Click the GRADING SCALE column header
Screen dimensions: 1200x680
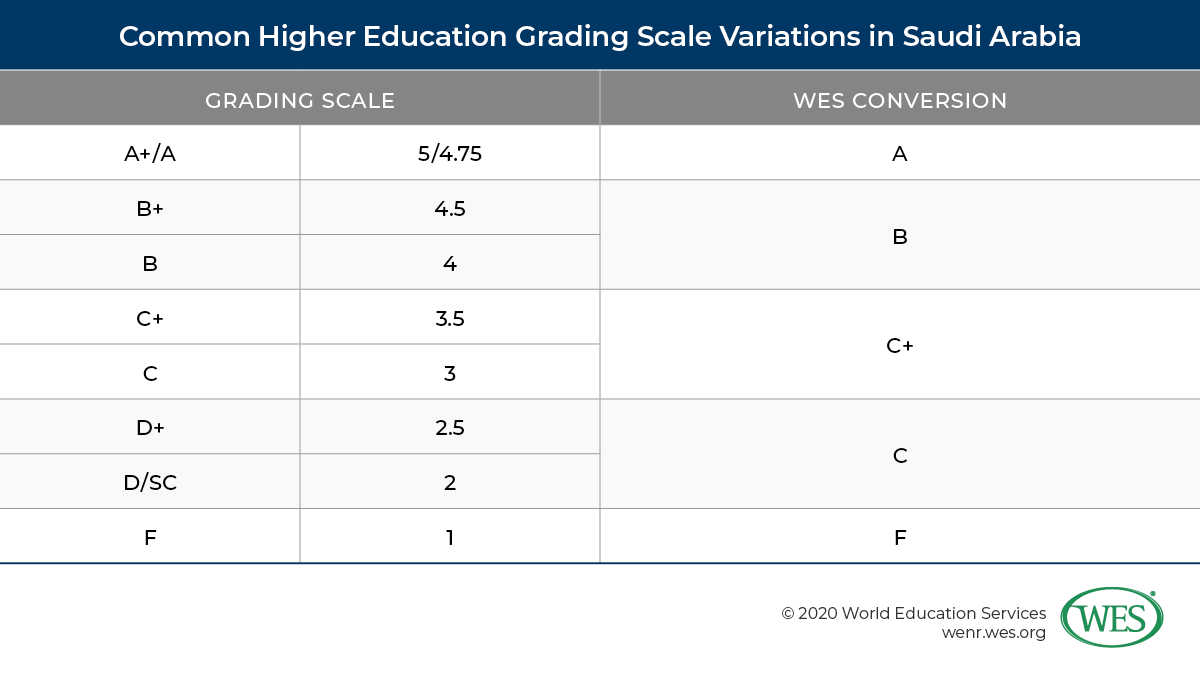(x=300, y=100)
